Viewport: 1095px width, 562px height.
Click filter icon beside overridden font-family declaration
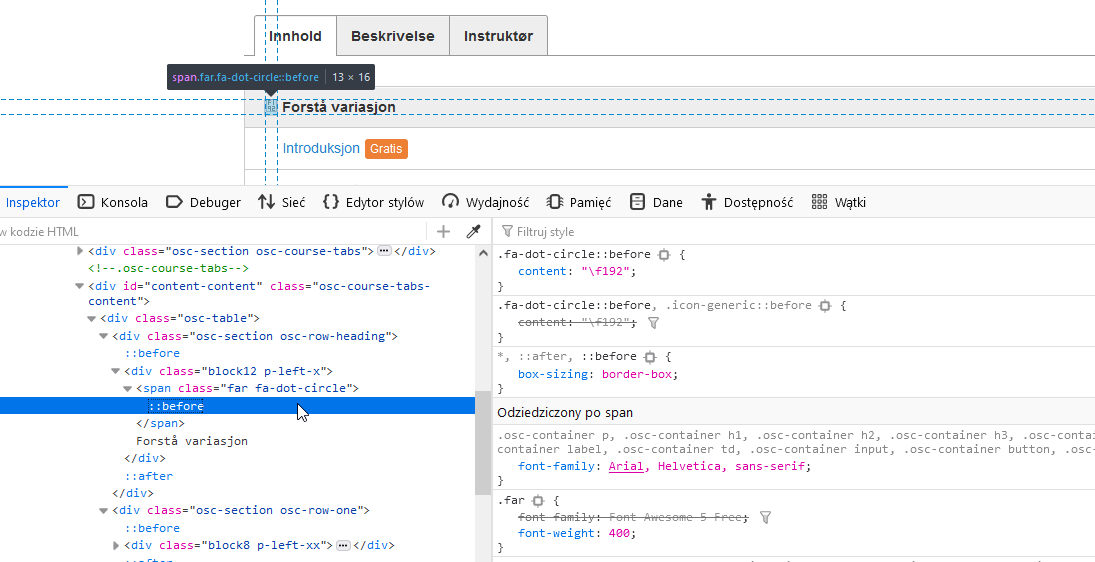(x=766, y=517)
